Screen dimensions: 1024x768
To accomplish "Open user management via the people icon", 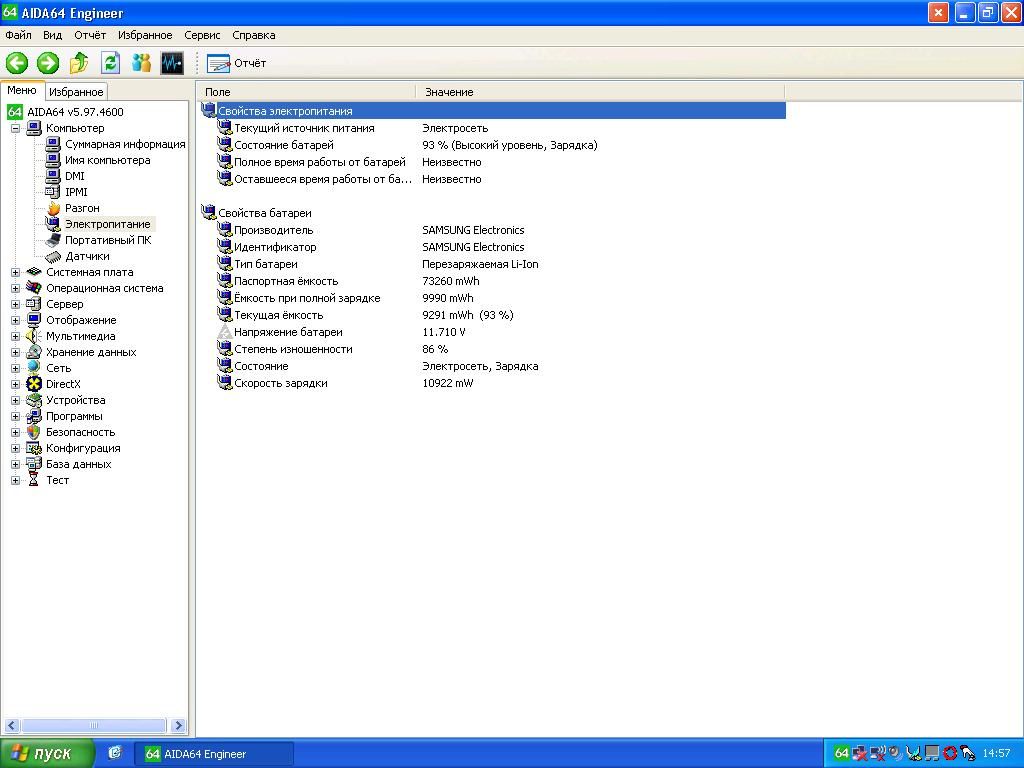I will (x=141, y=63).
